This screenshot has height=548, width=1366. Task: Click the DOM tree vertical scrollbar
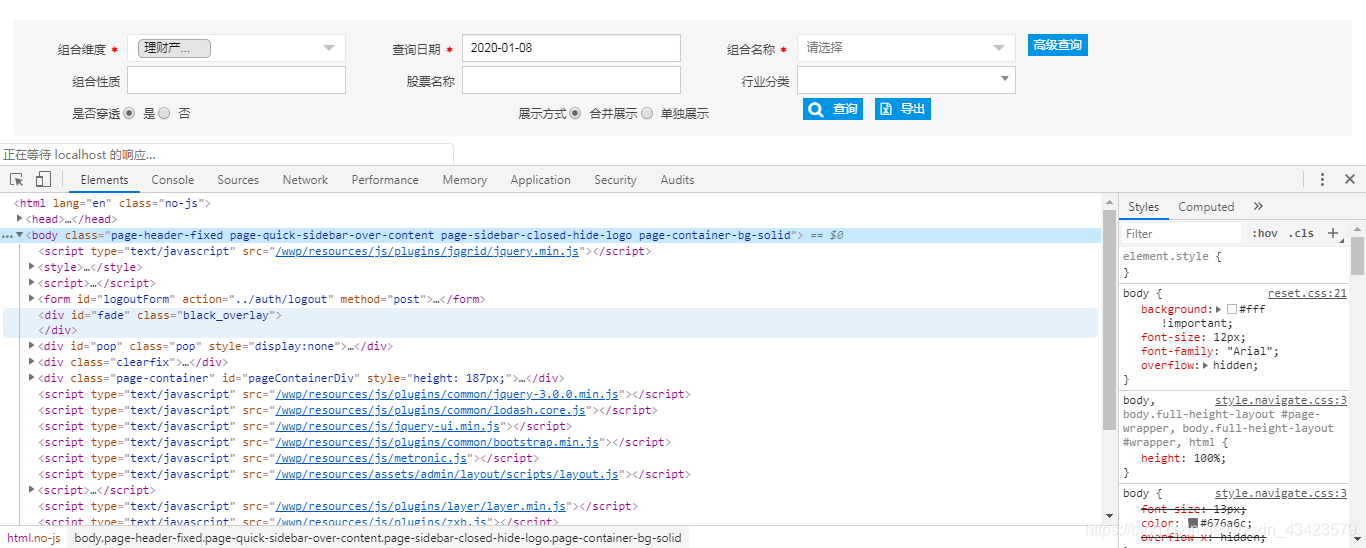(x=1109, y=320)
